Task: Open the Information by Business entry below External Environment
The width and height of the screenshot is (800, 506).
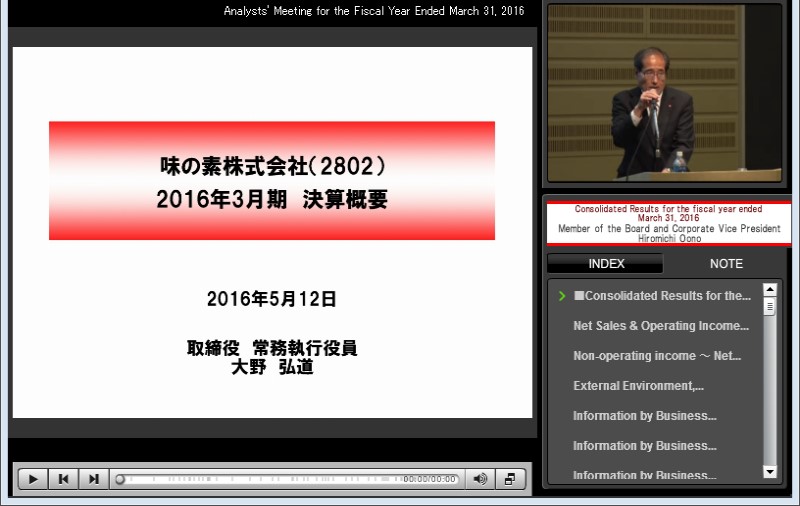Action: point(644,416)
